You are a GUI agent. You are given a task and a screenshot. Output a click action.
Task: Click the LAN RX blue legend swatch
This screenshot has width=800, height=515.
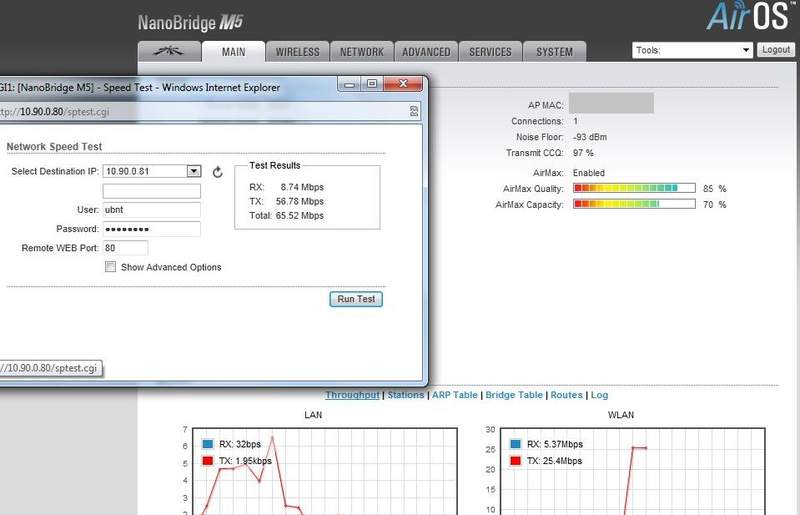(208, 444)
